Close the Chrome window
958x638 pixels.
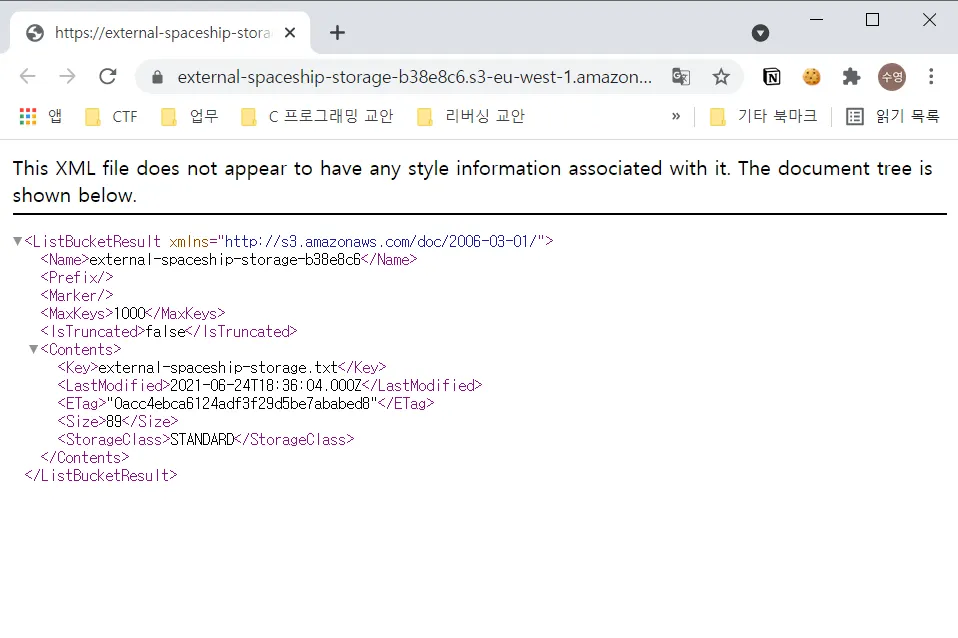[929, 20]
